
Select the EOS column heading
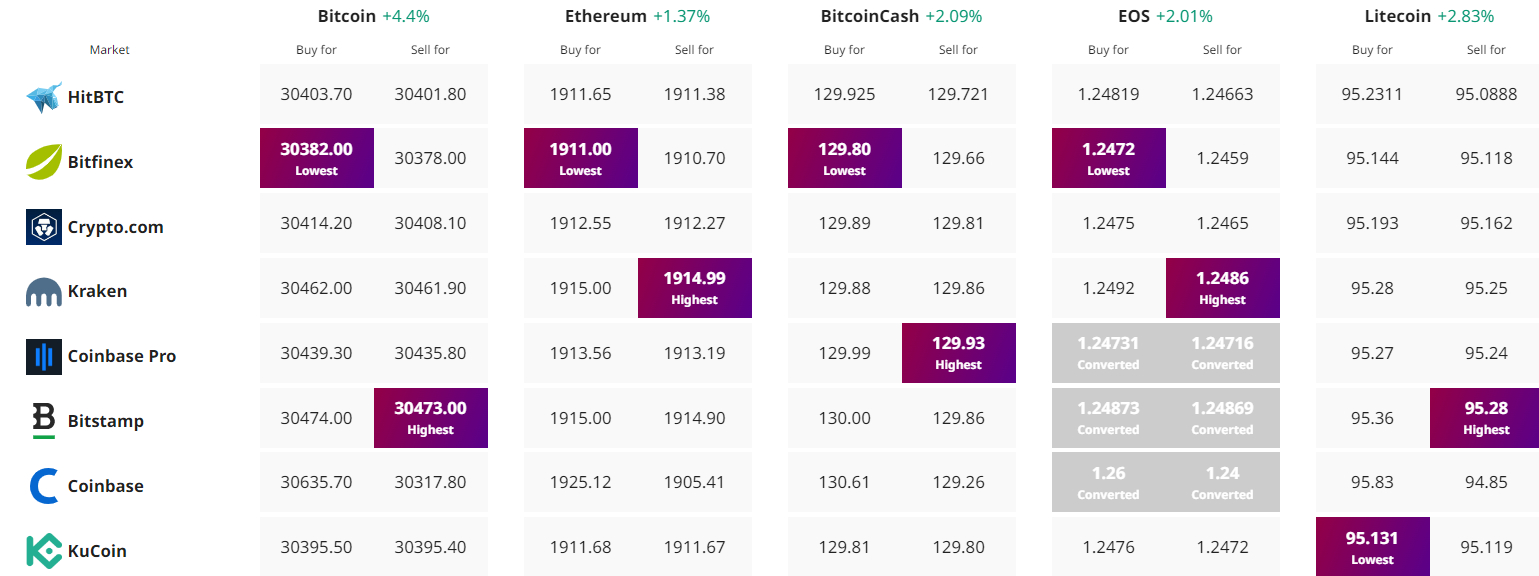1133,16
